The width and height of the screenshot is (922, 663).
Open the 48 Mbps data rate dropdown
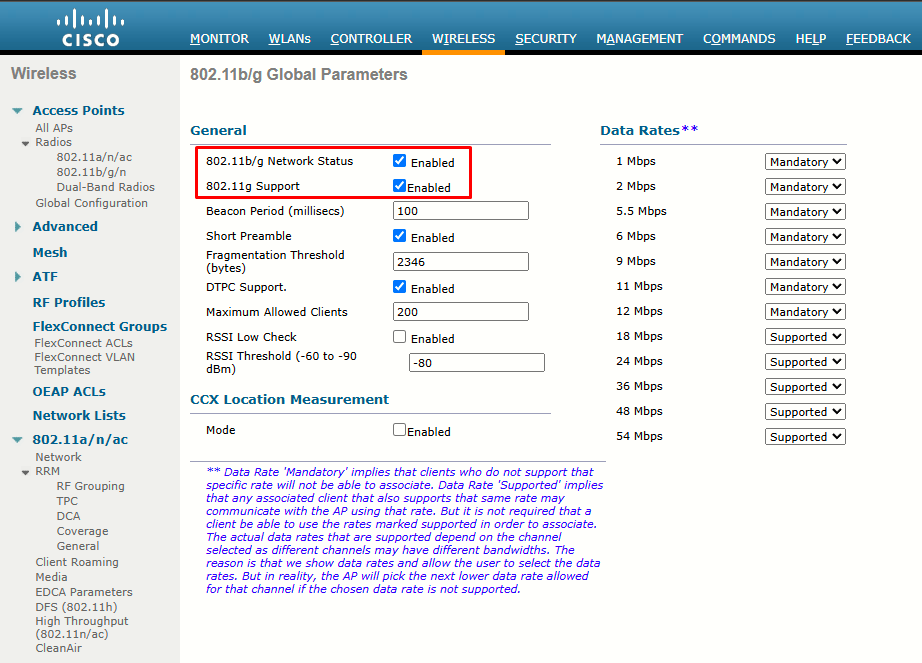[x=805, y=411]
